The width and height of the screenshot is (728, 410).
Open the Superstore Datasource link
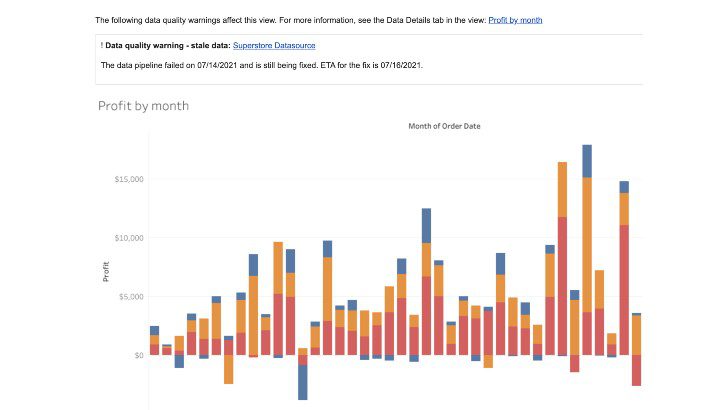coord(274,45)
